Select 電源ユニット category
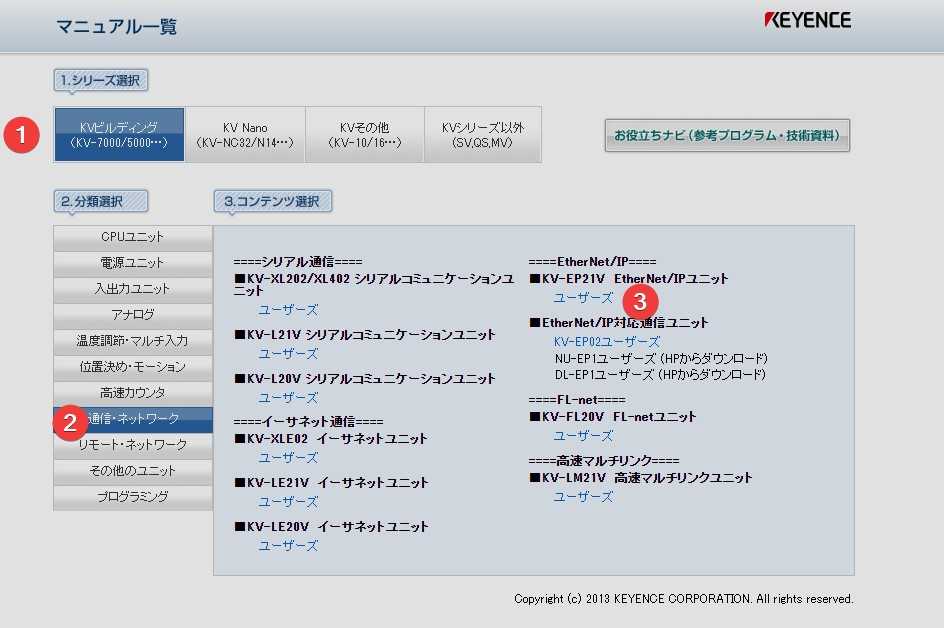944x628 pixels. pos(133,263)
